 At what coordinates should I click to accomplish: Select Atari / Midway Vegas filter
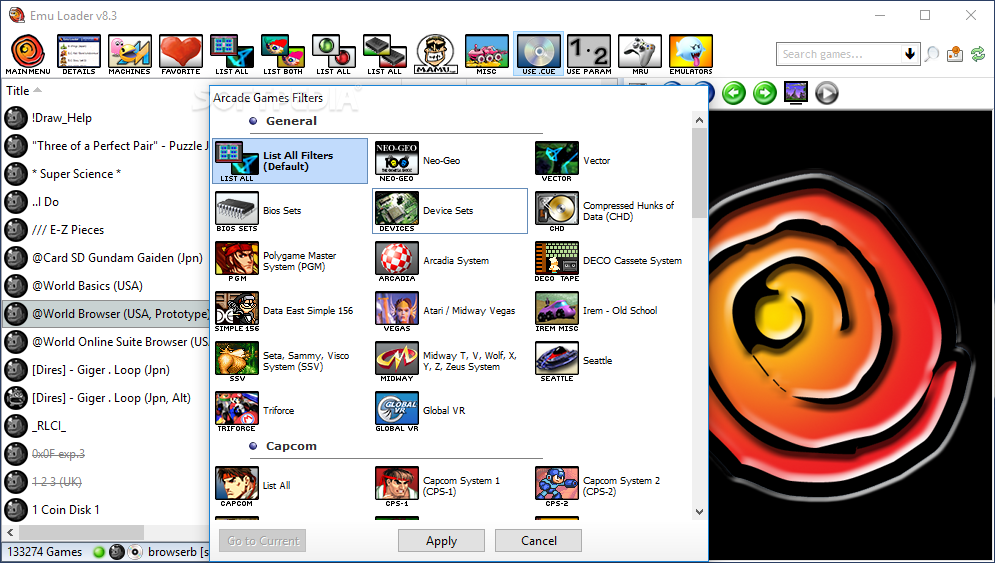[x=449, y=311]
